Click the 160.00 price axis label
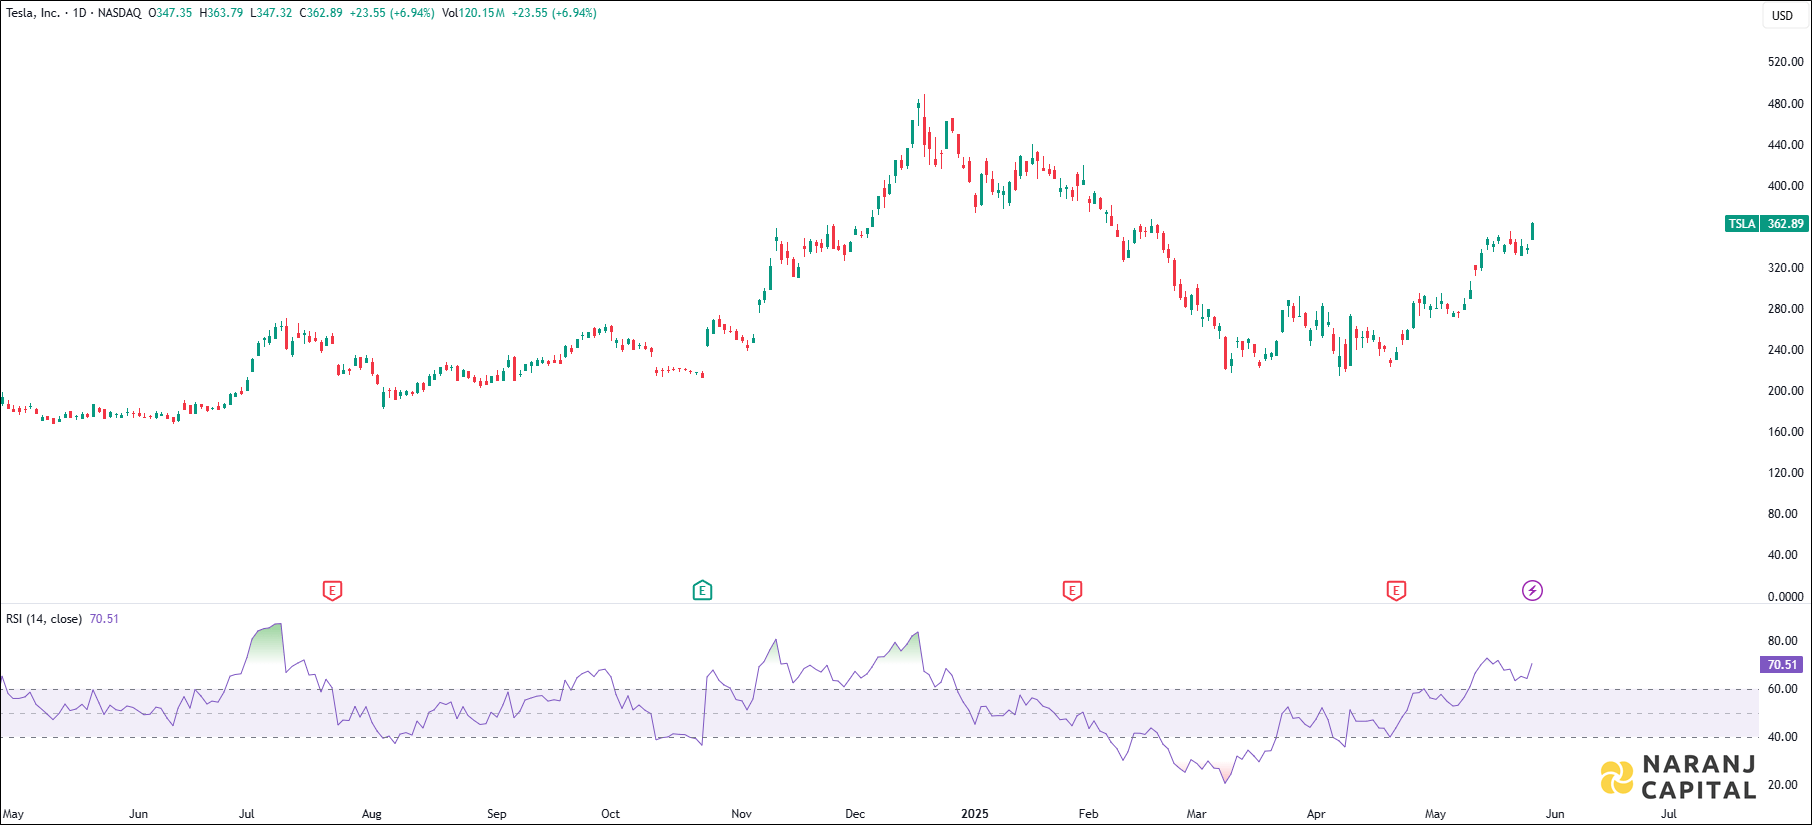 [1785, 432]
